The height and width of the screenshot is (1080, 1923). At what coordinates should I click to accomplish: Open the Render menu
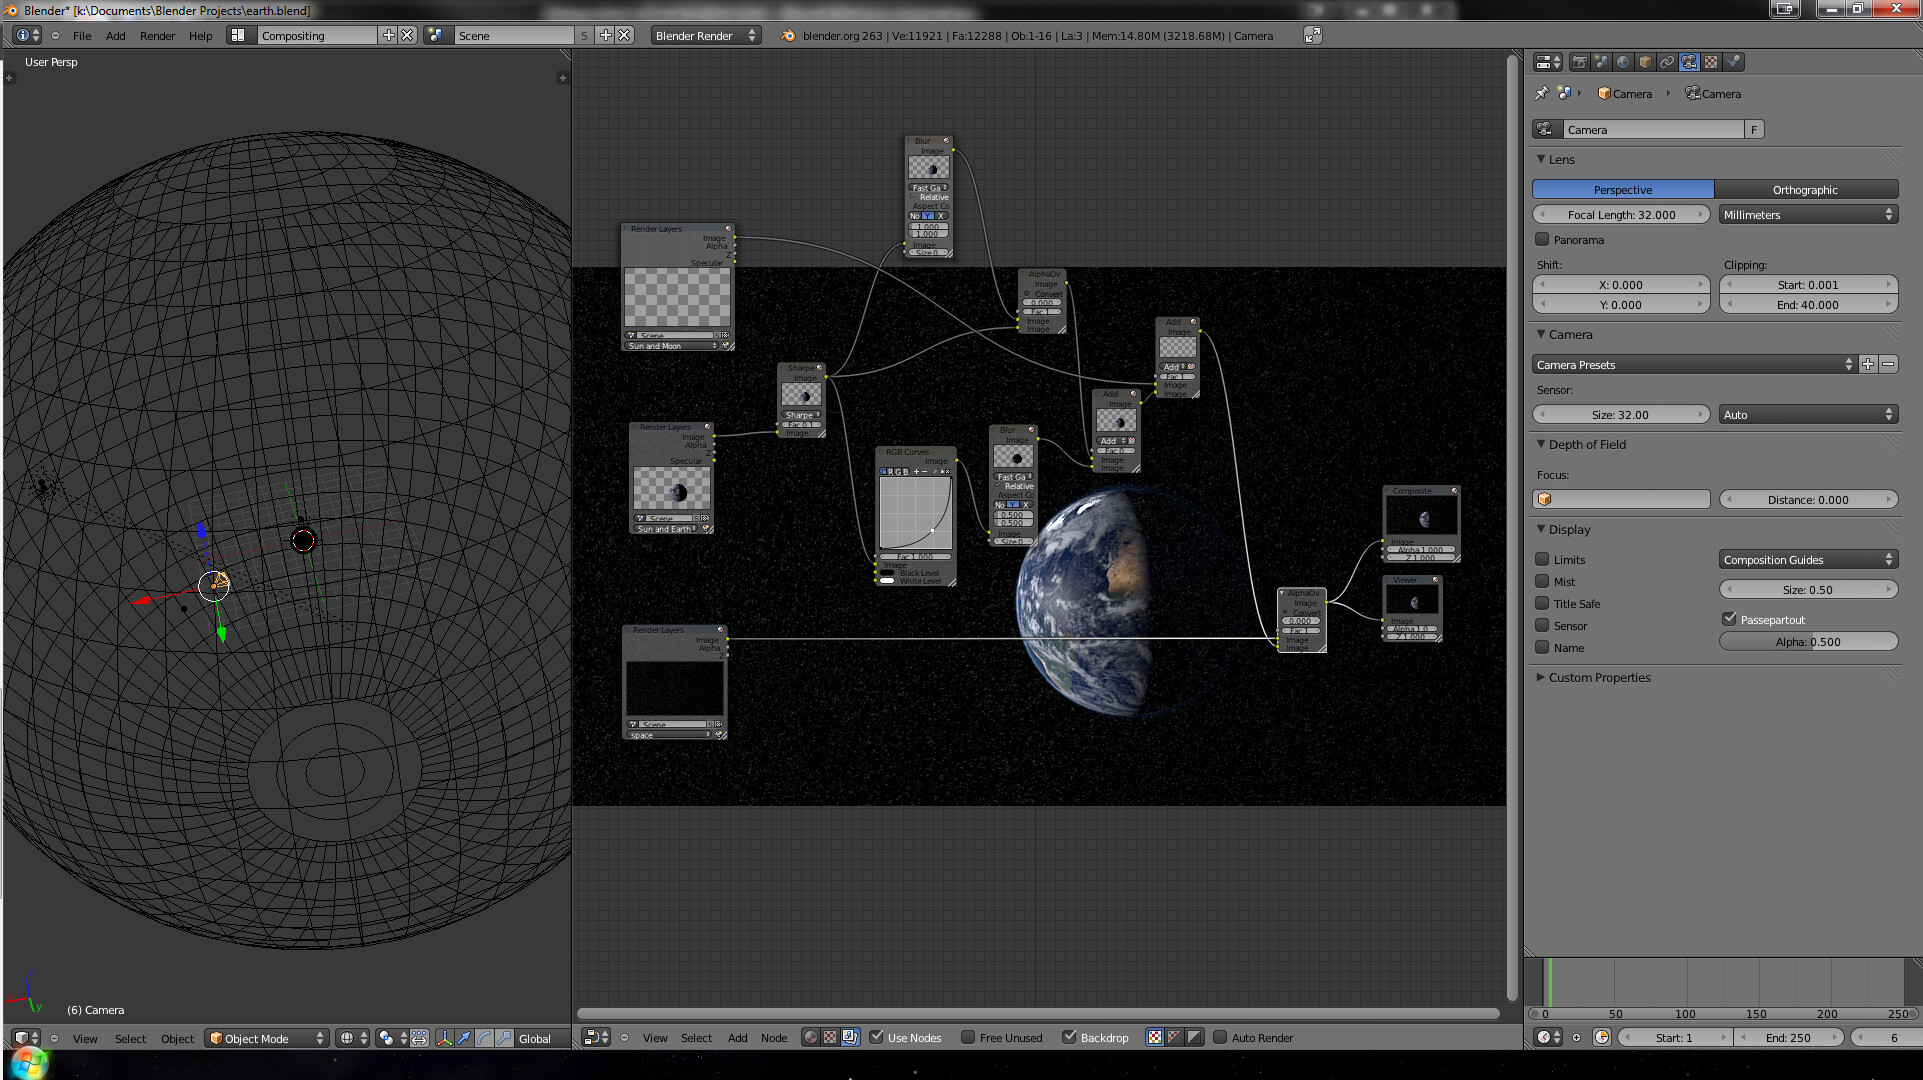[x=157, y=35]
